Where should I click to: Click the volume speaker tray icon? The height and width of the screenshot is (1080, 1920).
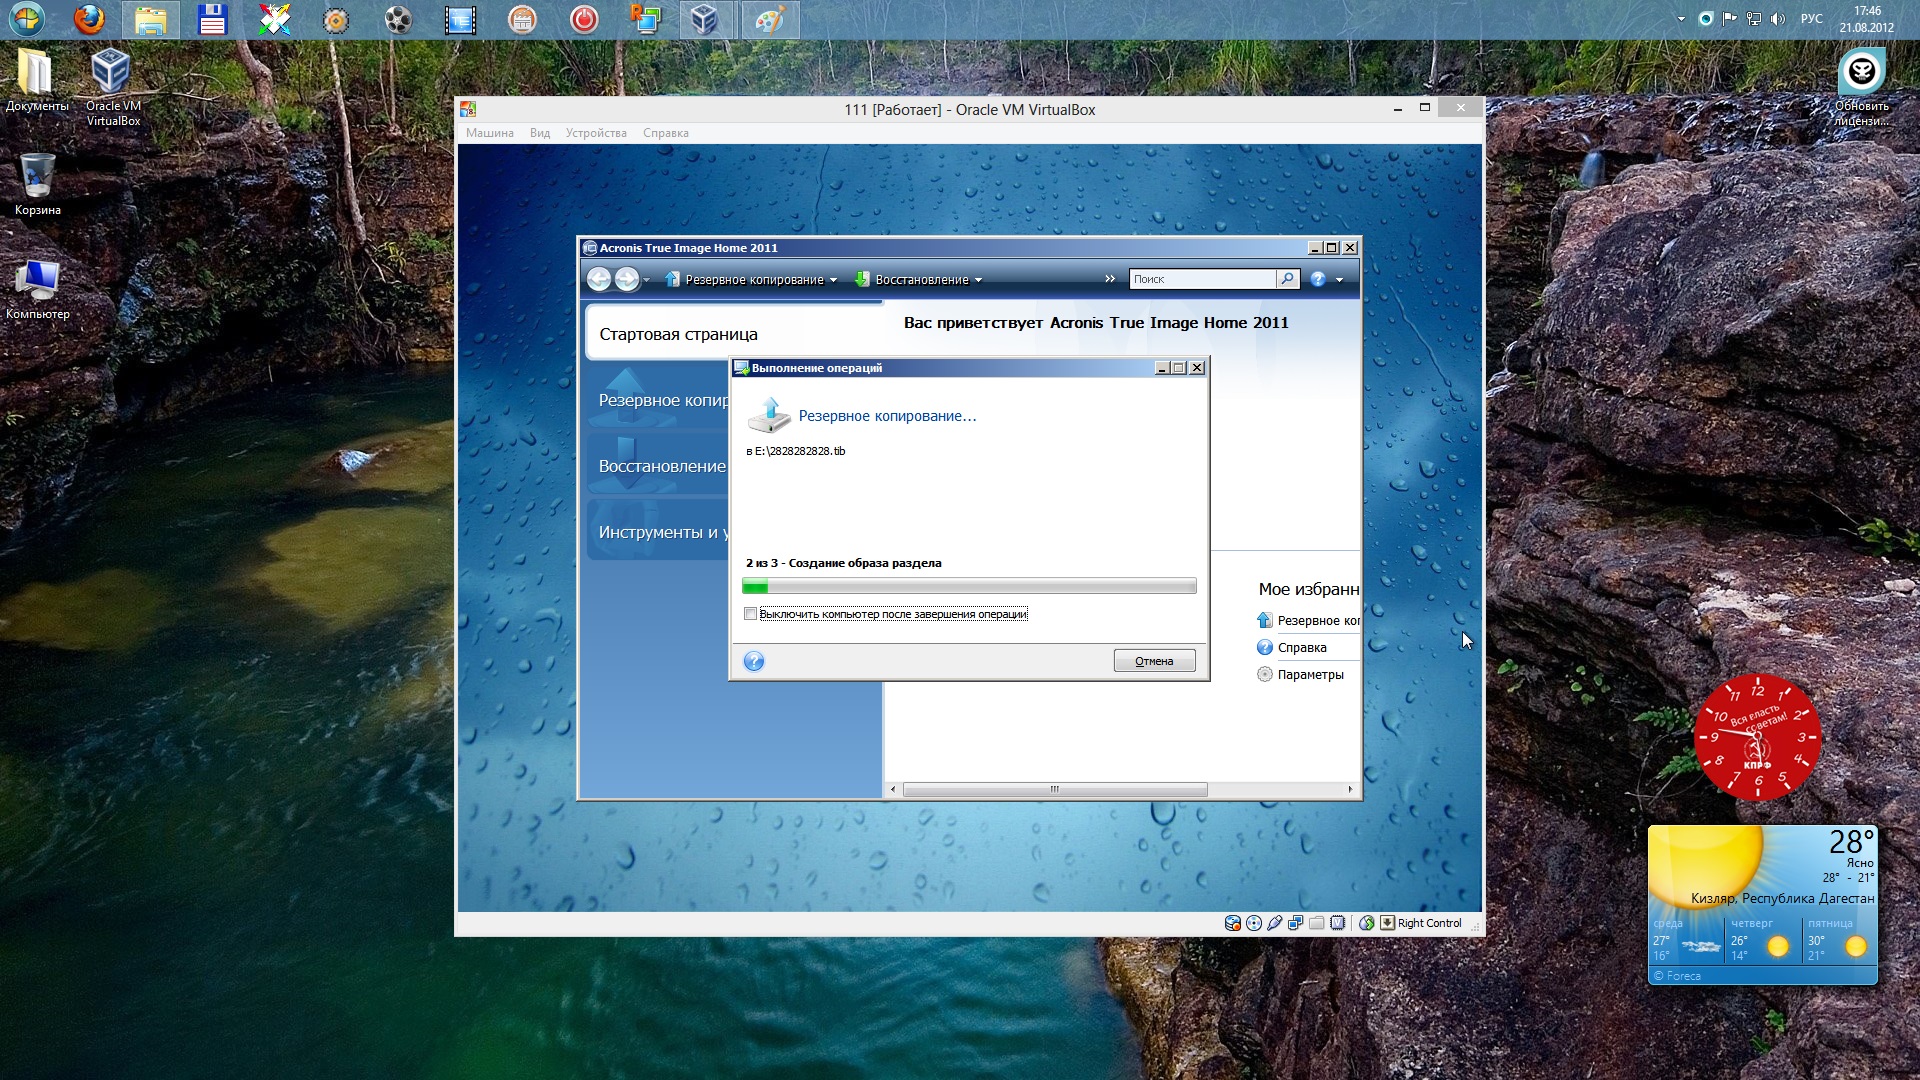[x=1777, y=19]
